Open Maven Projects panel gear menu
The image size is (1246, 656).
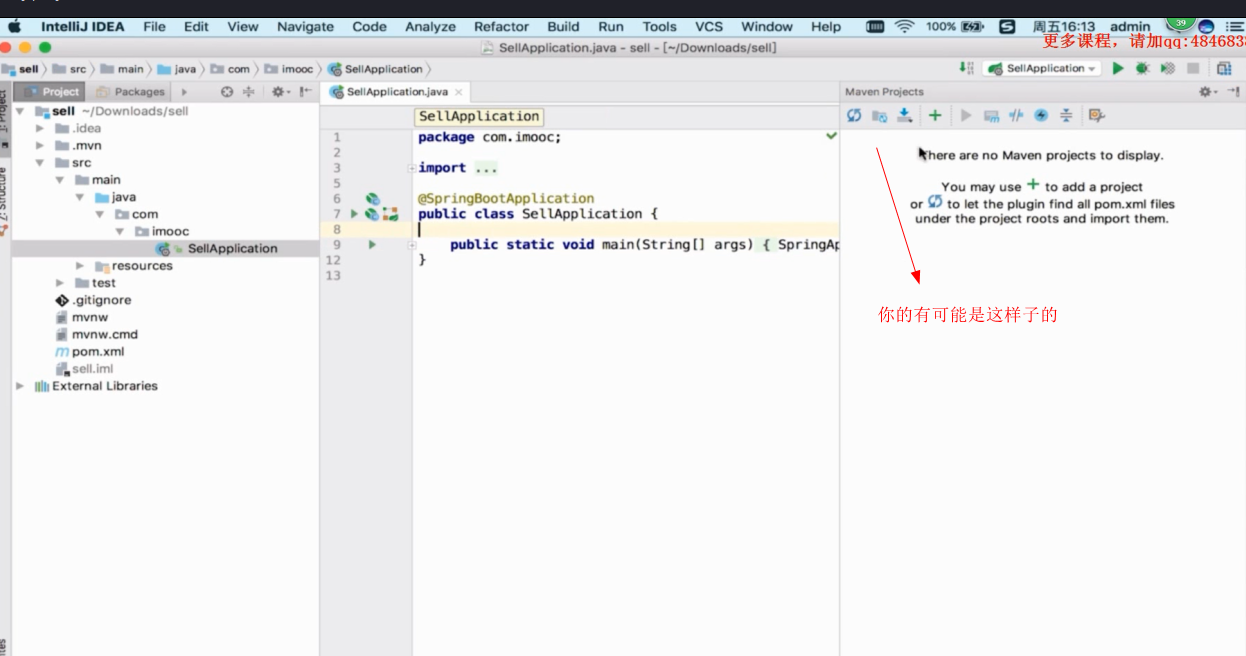(1207, 92)
